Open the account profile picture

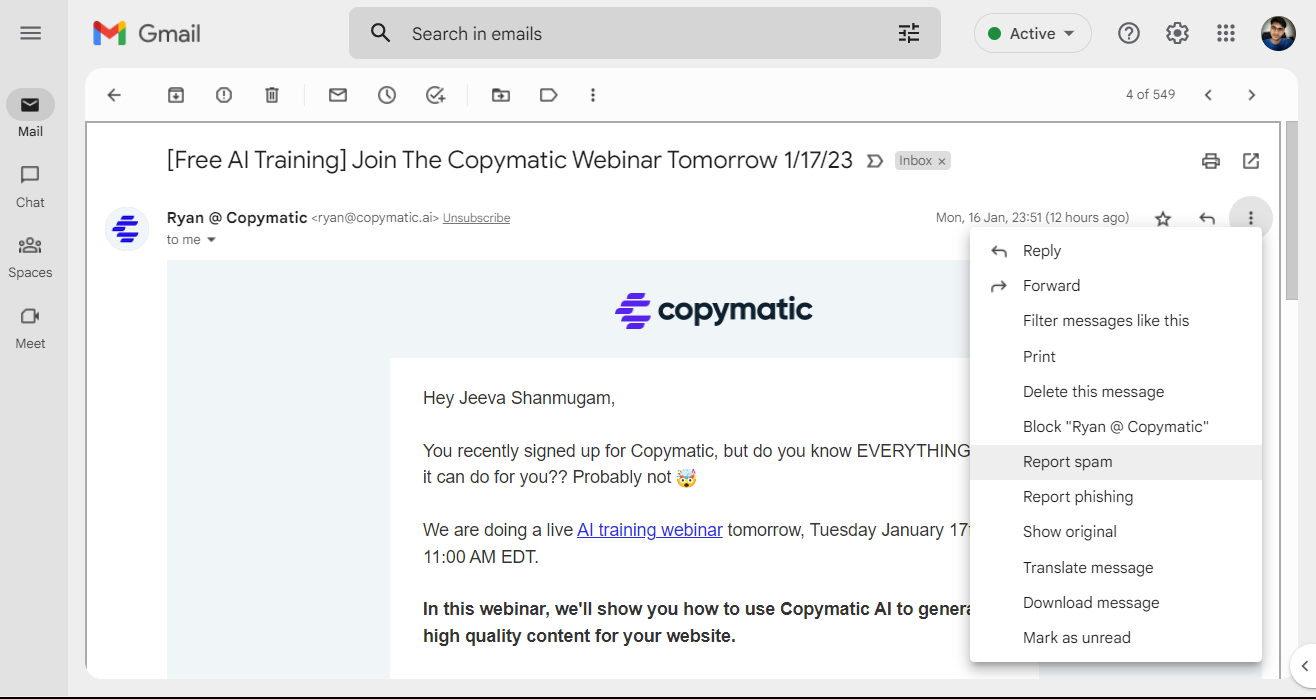pyautogui.click(x=1278, y=33)
